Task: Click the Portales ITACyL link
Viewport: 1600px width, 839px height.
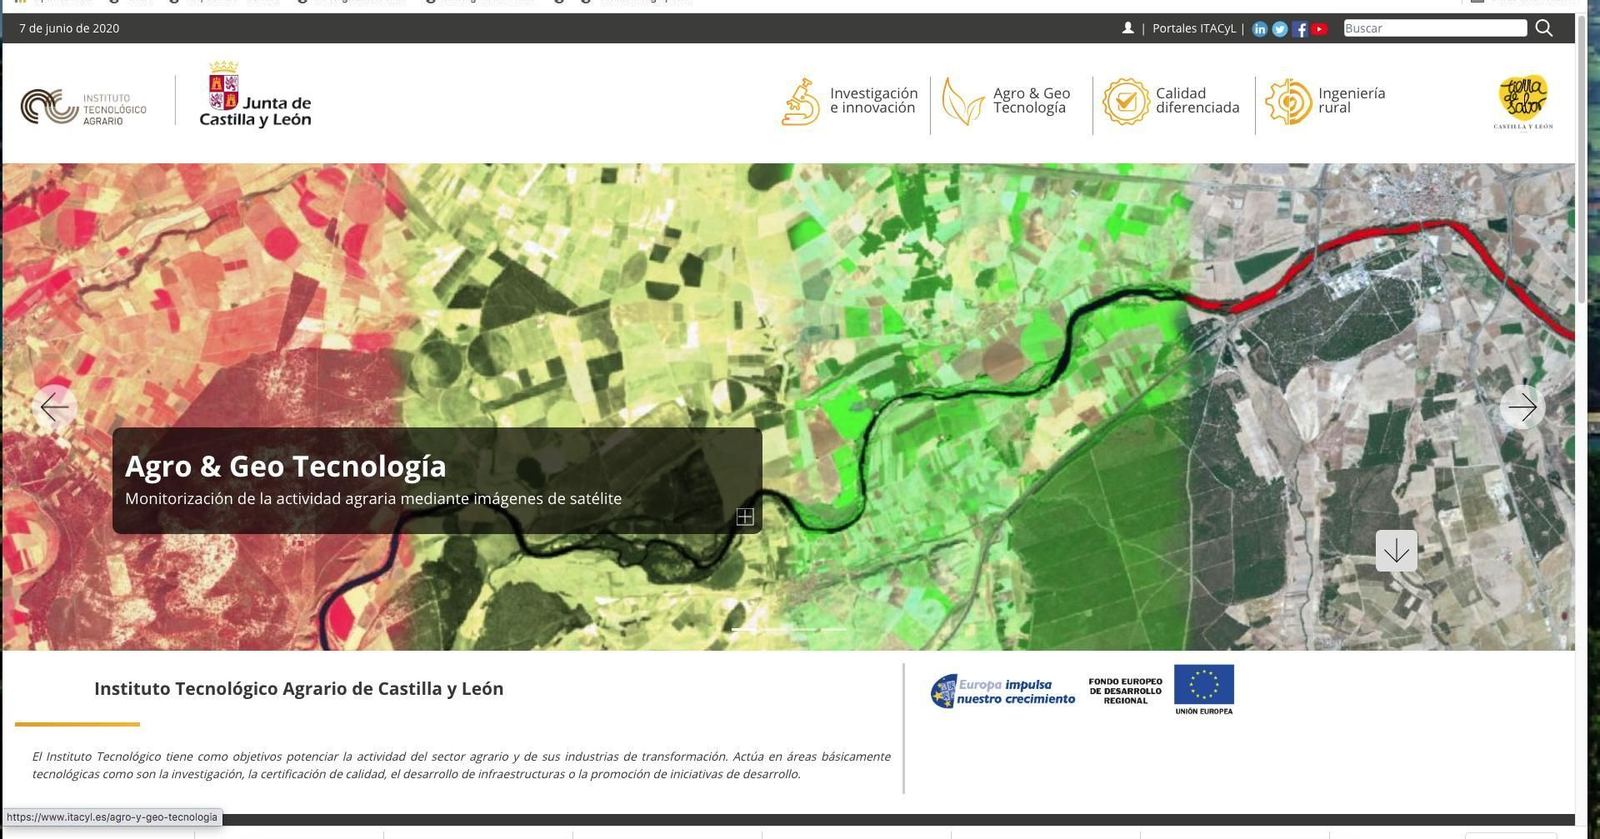Action: click(1194, 28)
